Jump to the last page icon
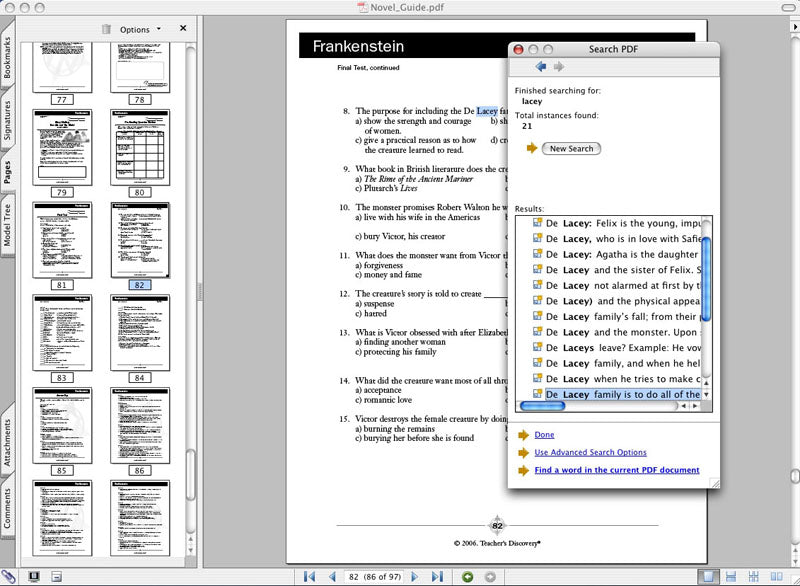 [437, 576]
